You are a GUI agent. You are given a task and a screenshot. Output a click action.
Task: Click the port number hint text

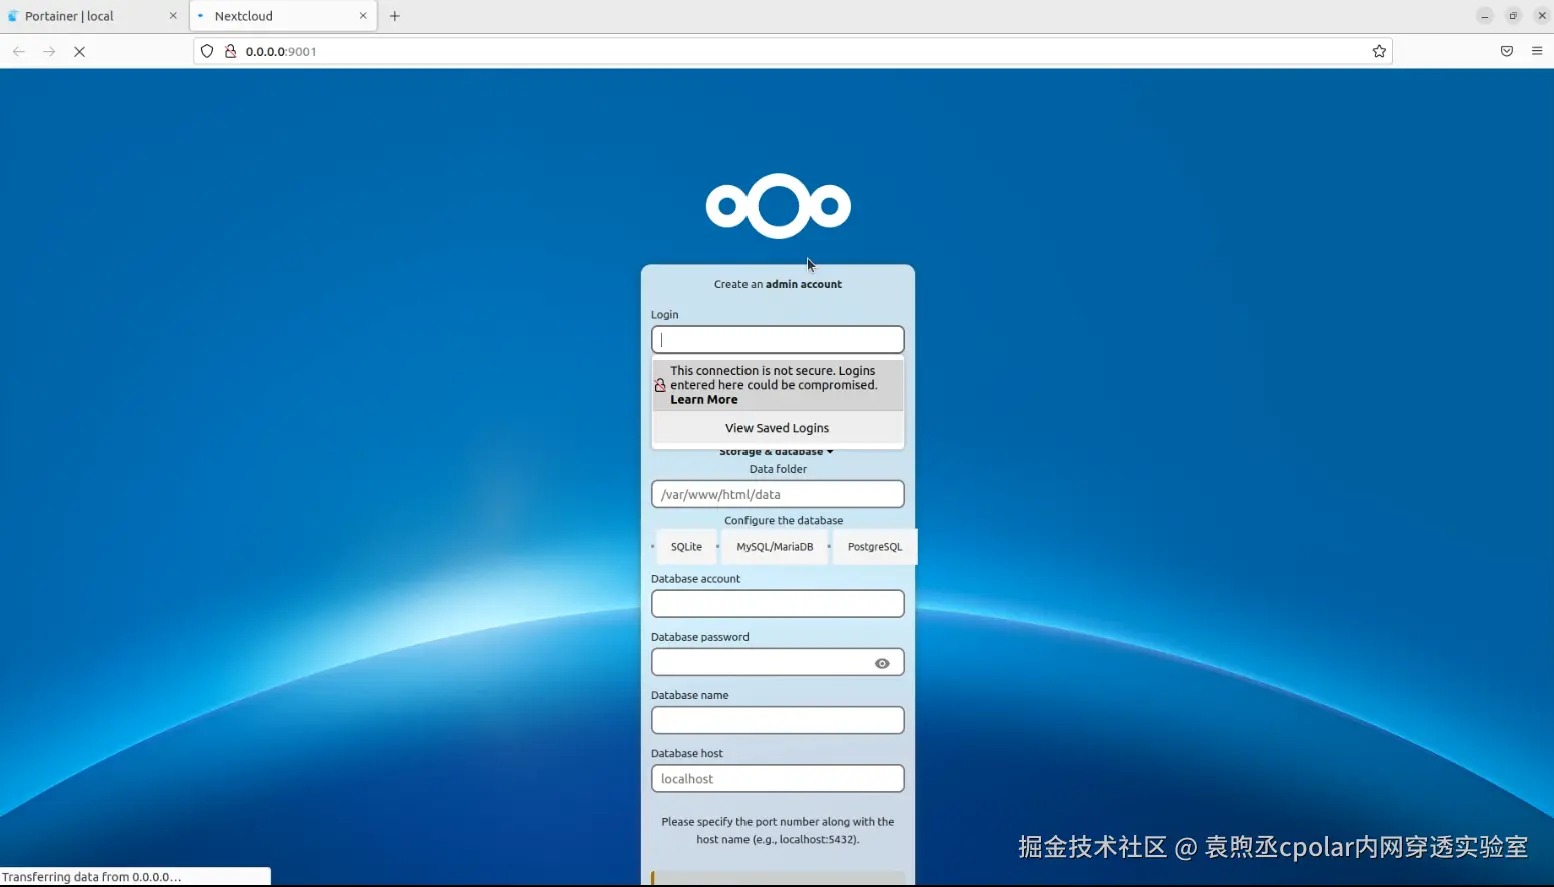(x=778, y=831)
